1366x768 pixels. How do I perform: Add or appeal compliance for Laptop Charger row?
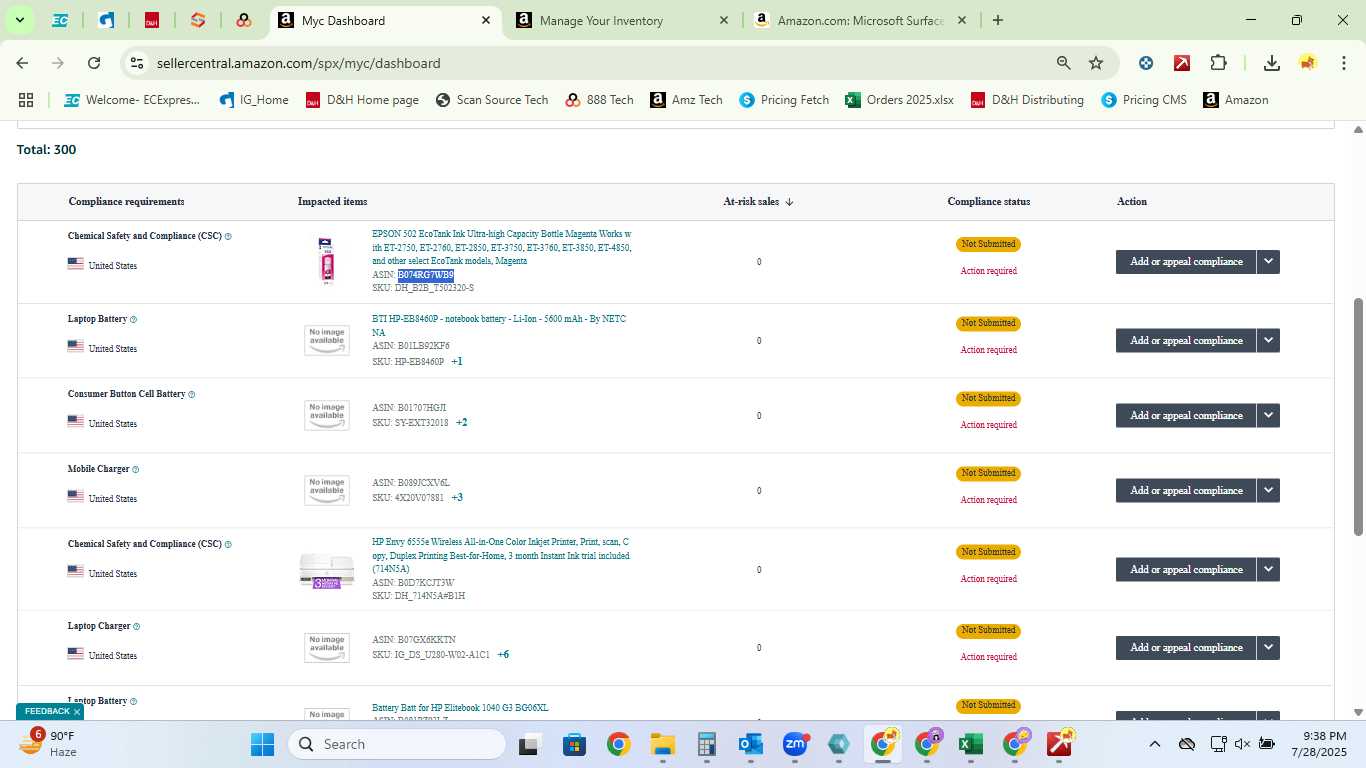point(1186,648)
